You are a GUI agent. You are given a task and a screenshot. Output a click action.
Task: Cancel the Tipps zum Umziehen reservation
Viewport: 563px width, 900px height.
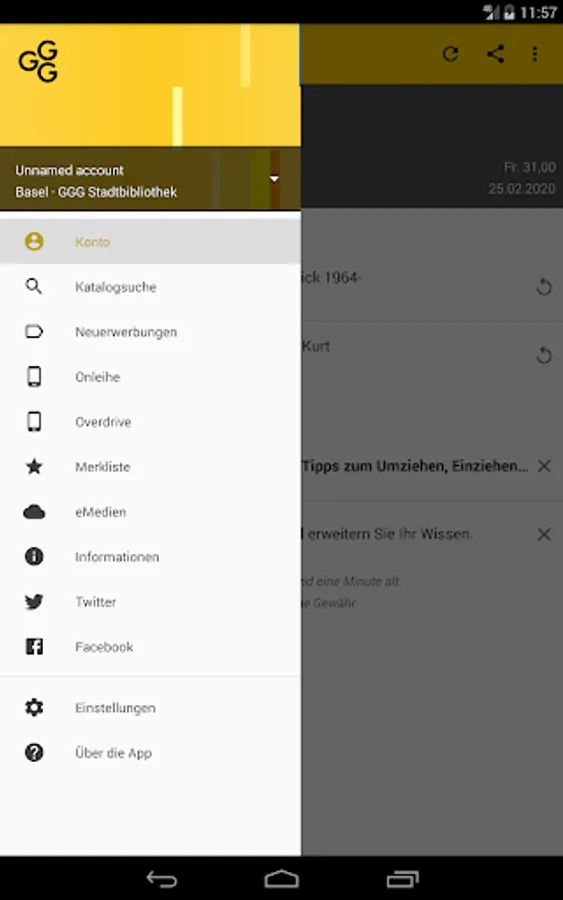(544, 465)
